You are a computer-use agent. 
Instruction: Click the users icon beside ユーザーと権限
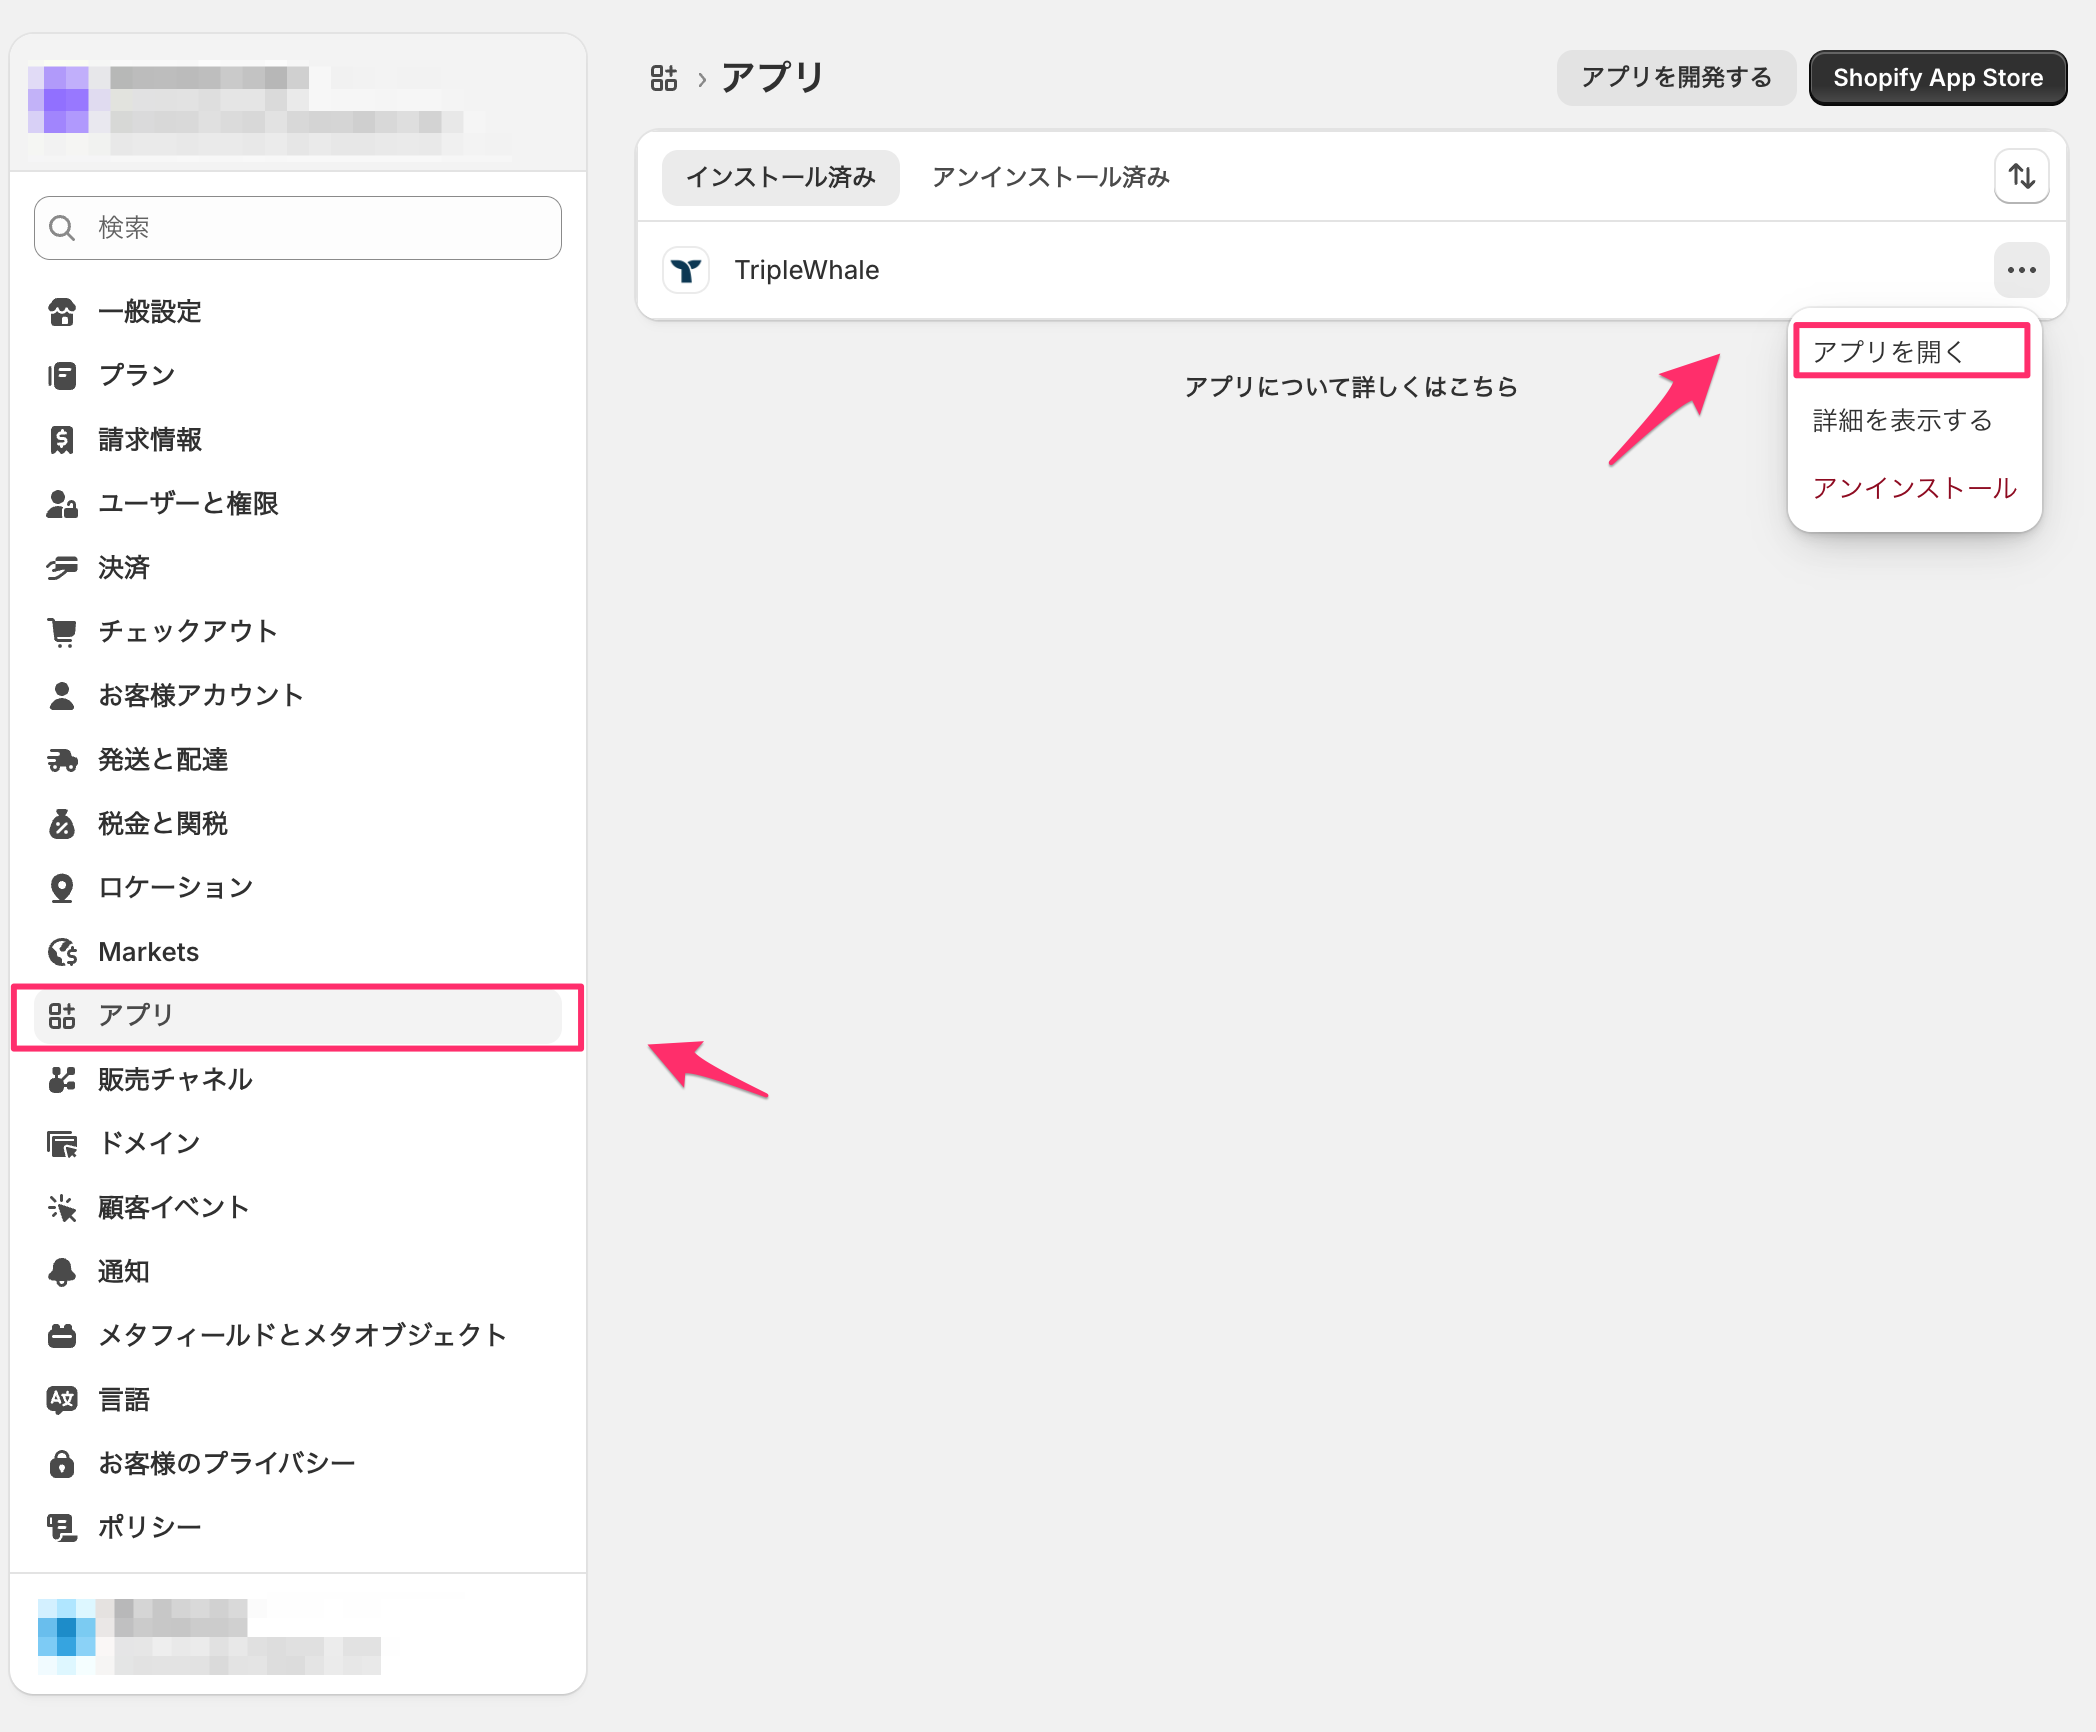click(x=62, y=504)
